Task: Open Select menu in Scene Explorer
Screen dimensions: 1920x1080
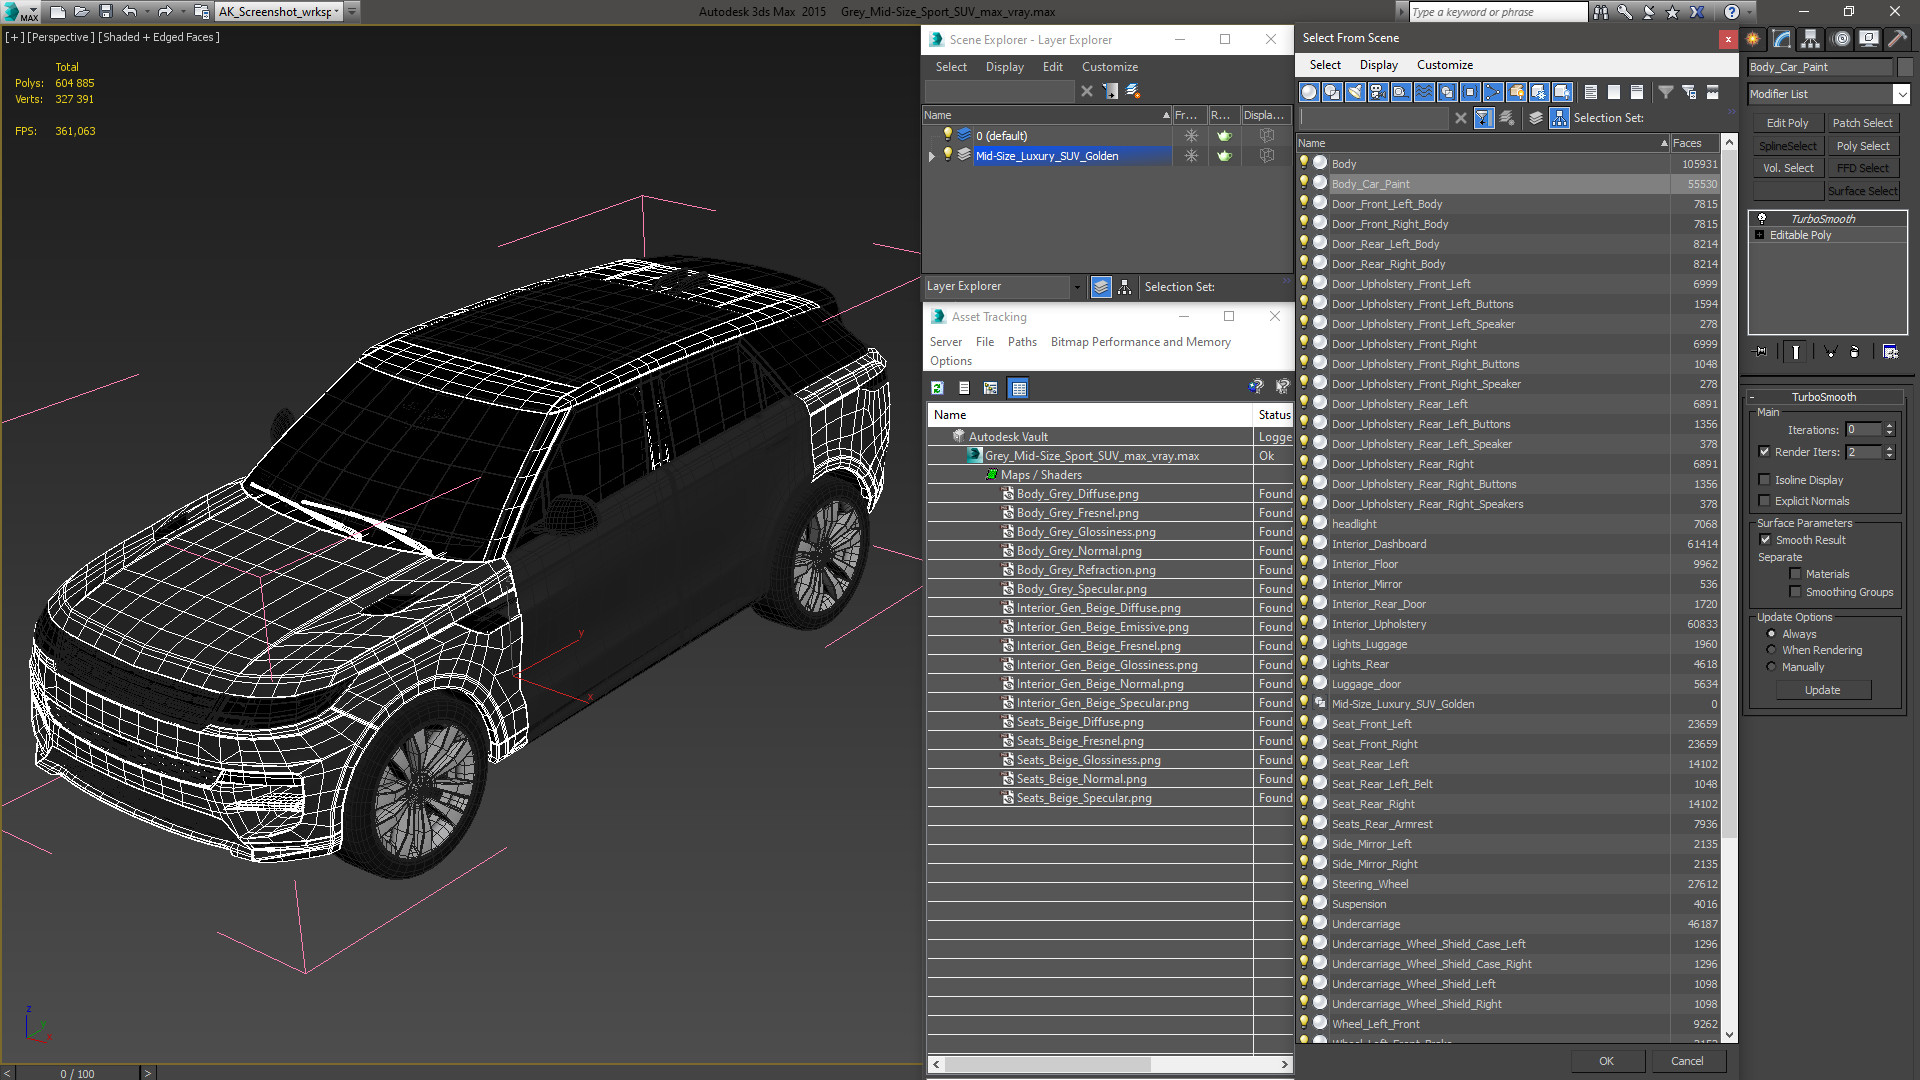Action: [951, 67]
